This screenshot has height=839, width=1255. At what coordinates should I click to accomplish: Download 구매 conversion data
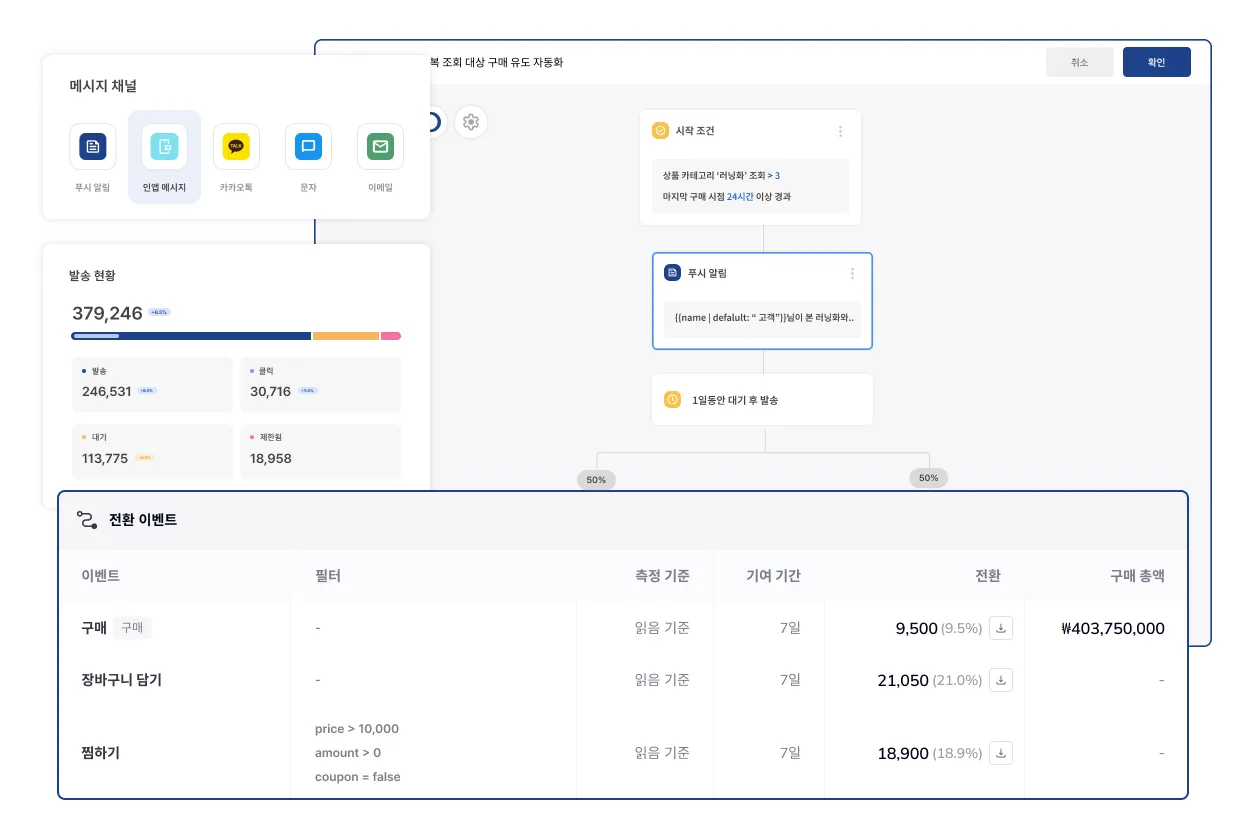[1001, 628]
